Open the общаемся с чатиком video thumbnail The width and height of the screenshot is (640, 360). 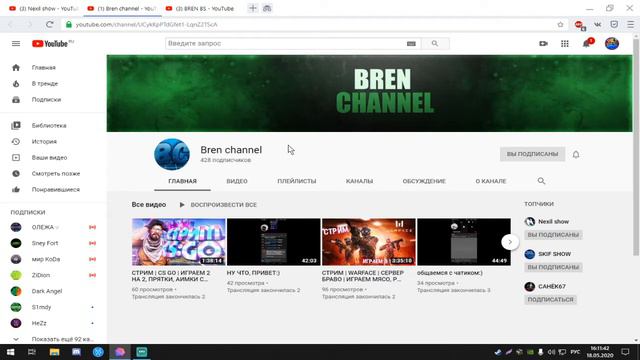[x=464, y=242]
